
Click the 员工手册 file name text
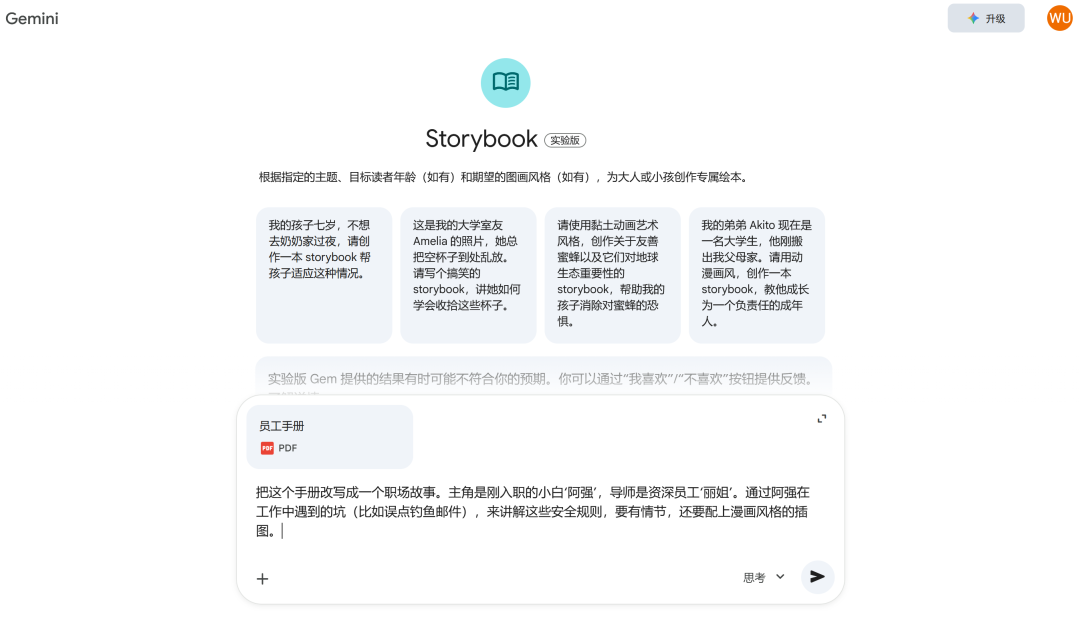(x=281, y=426)
